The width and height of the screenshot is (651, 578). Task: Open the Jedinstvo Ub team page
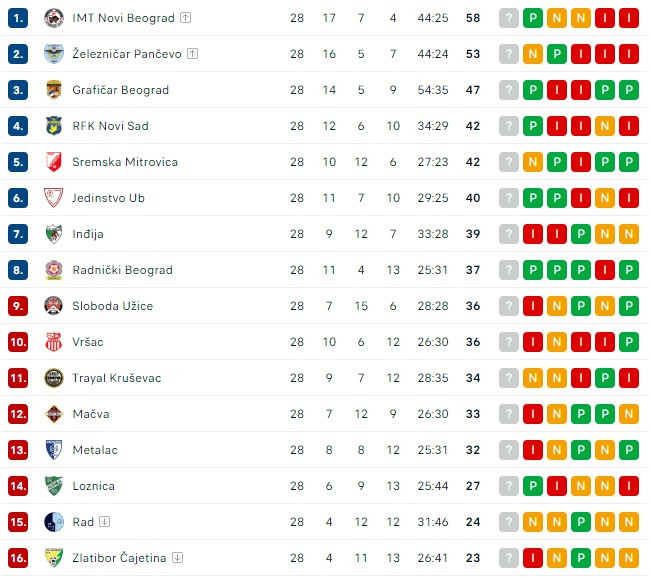(108, 198)
